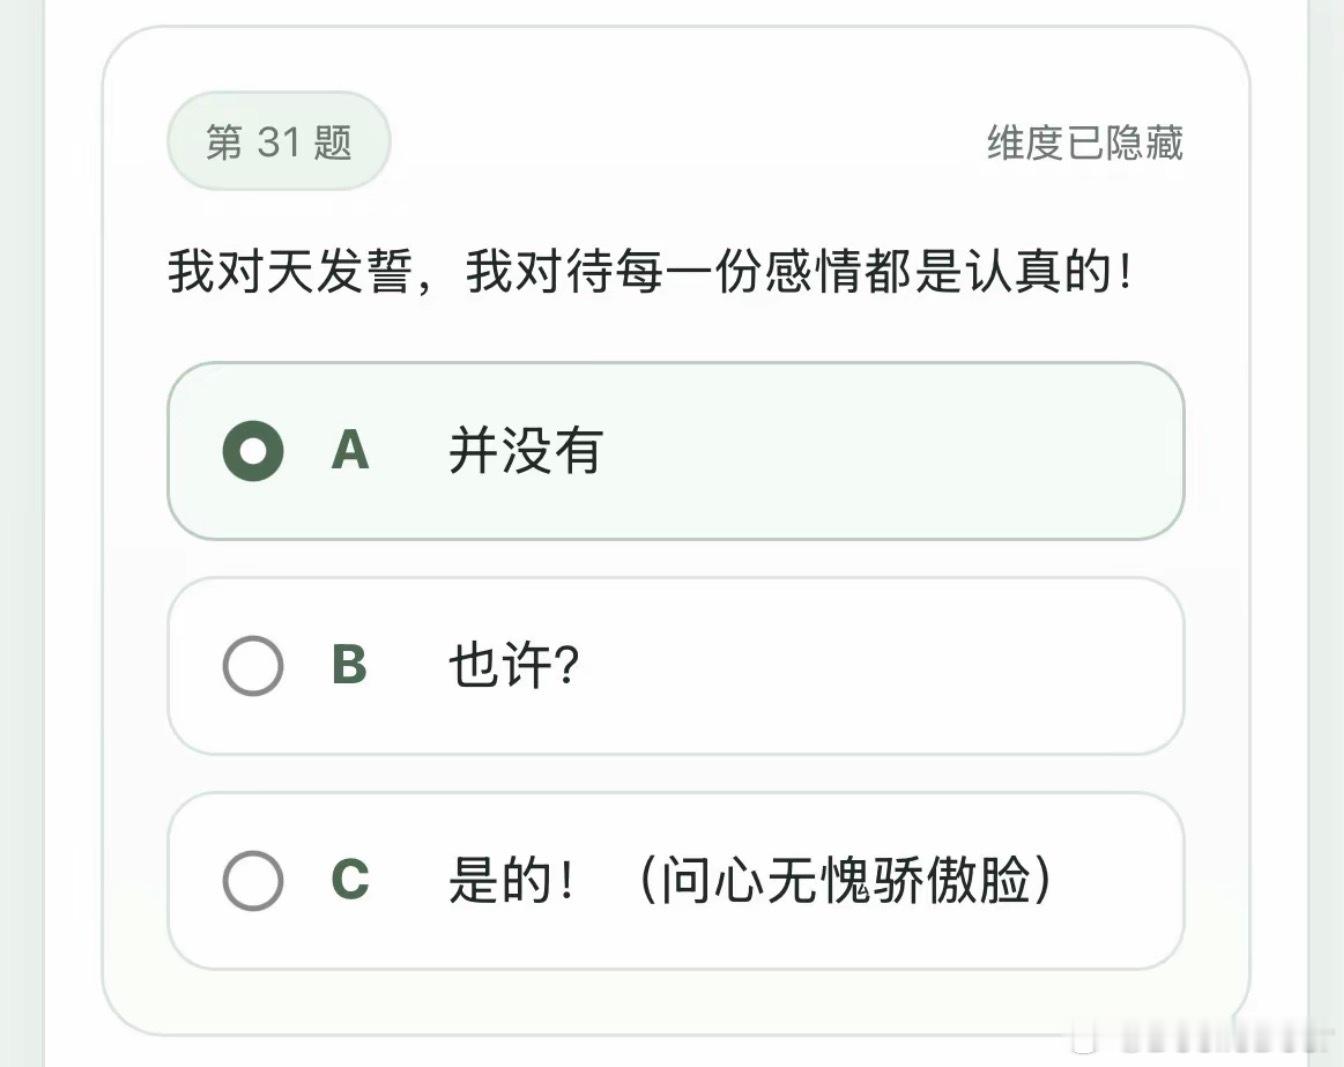Click the 第 31 题 question badge

tap(278, 142)
